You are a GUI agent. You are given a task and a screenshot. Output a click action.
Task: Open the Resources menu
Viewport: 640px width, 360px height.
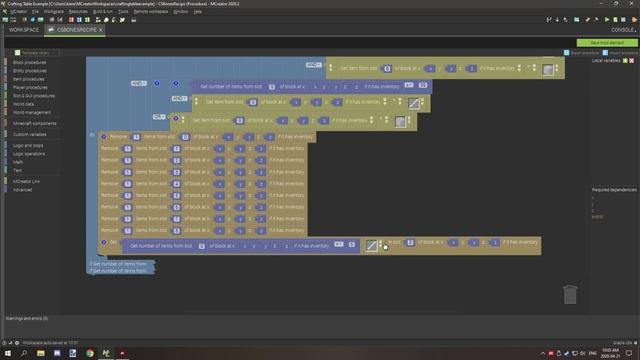(x=78, y=11)
